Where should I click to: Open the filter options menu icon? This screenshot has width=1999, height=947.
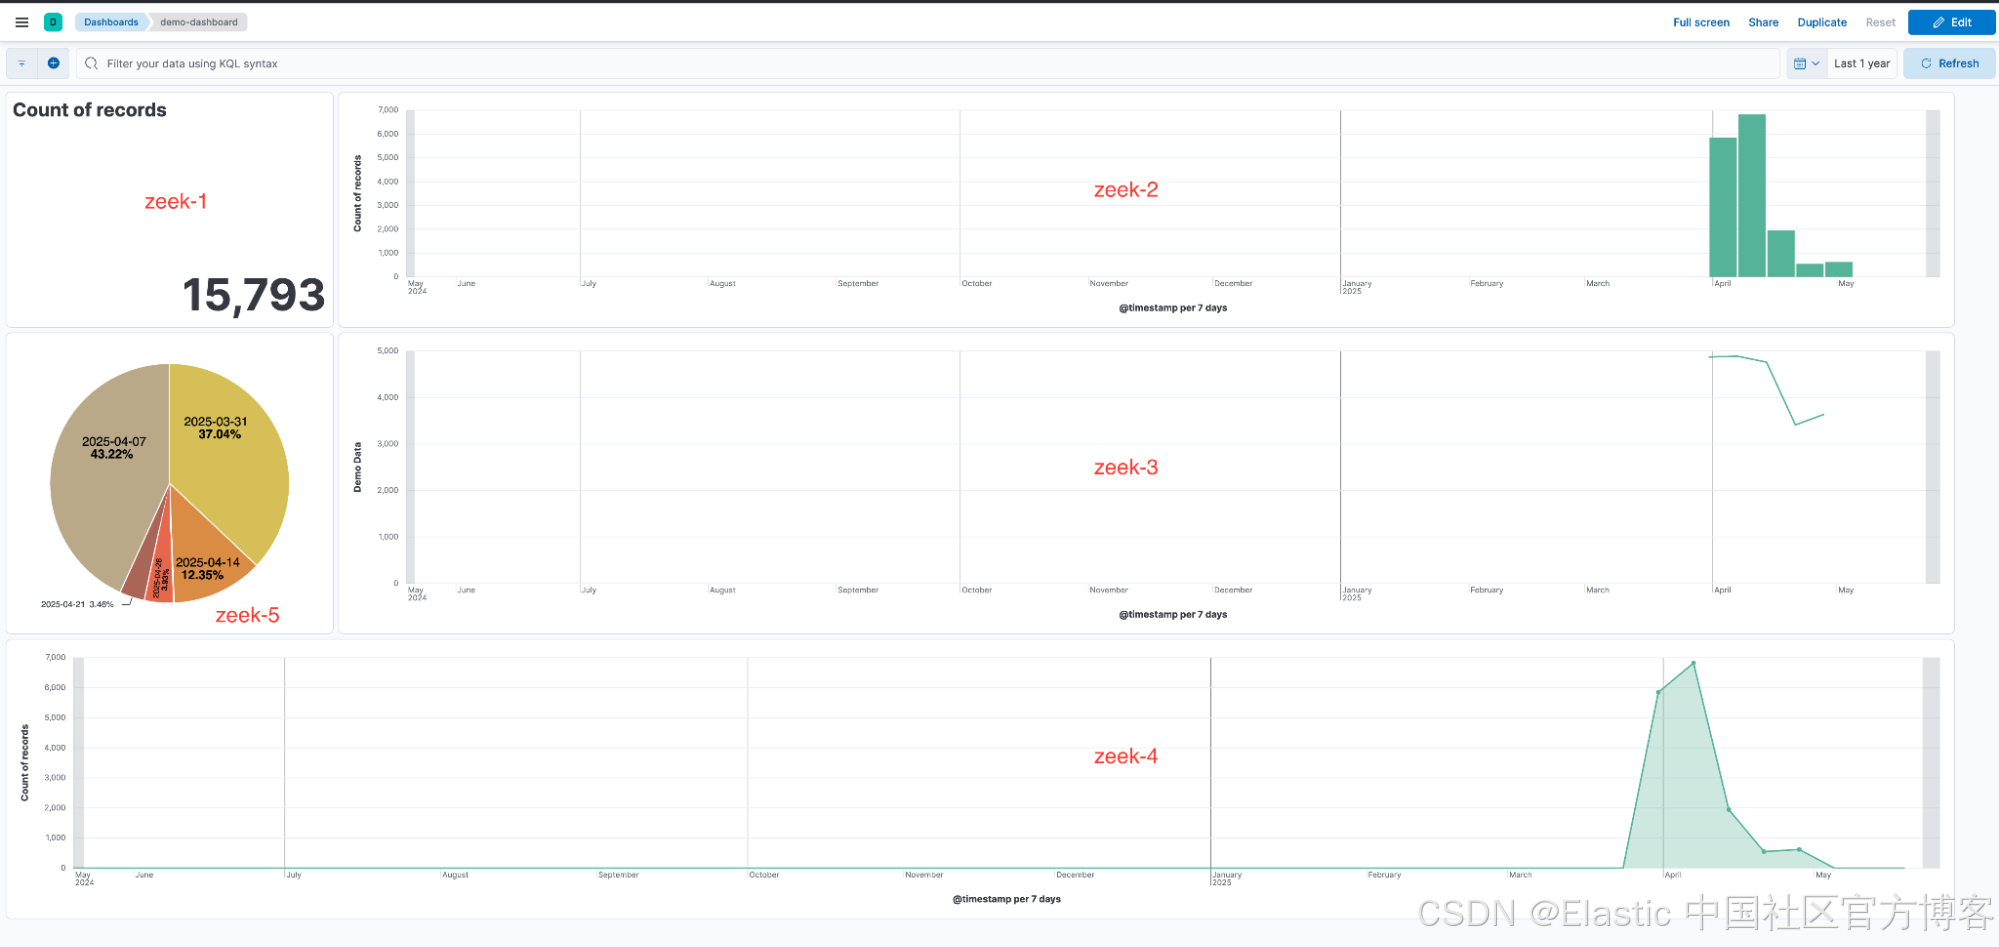(22, 63)
